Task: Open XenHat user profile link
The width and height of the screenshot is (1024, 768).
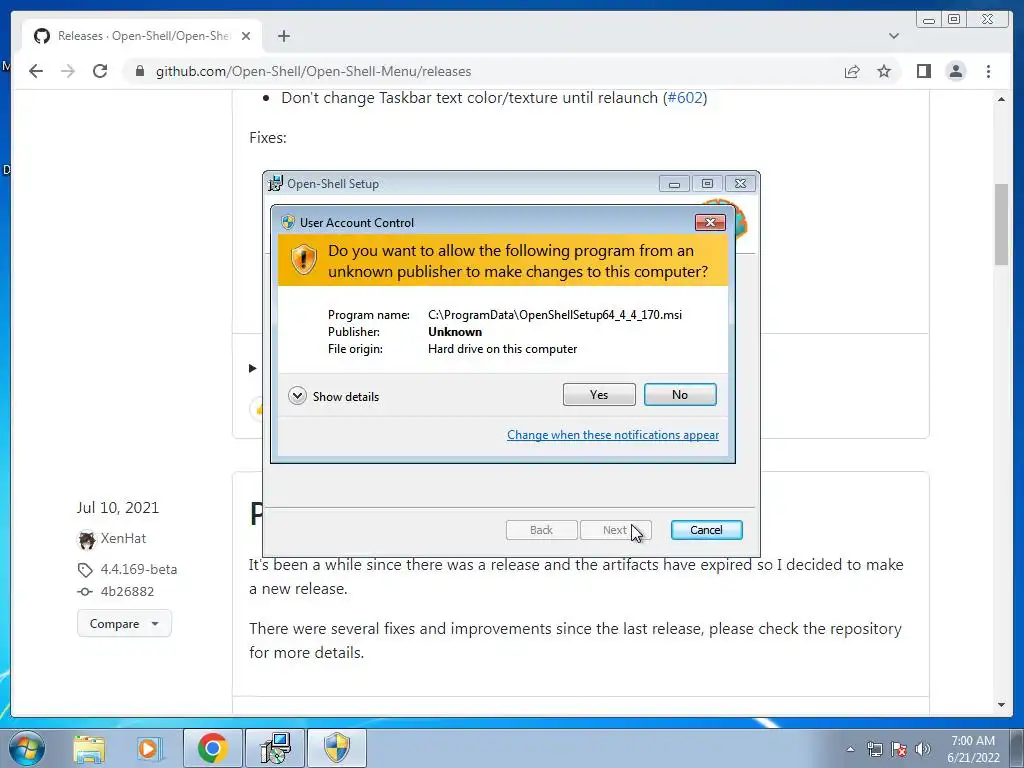Action: pyautogui.click(x=123, y=538)
